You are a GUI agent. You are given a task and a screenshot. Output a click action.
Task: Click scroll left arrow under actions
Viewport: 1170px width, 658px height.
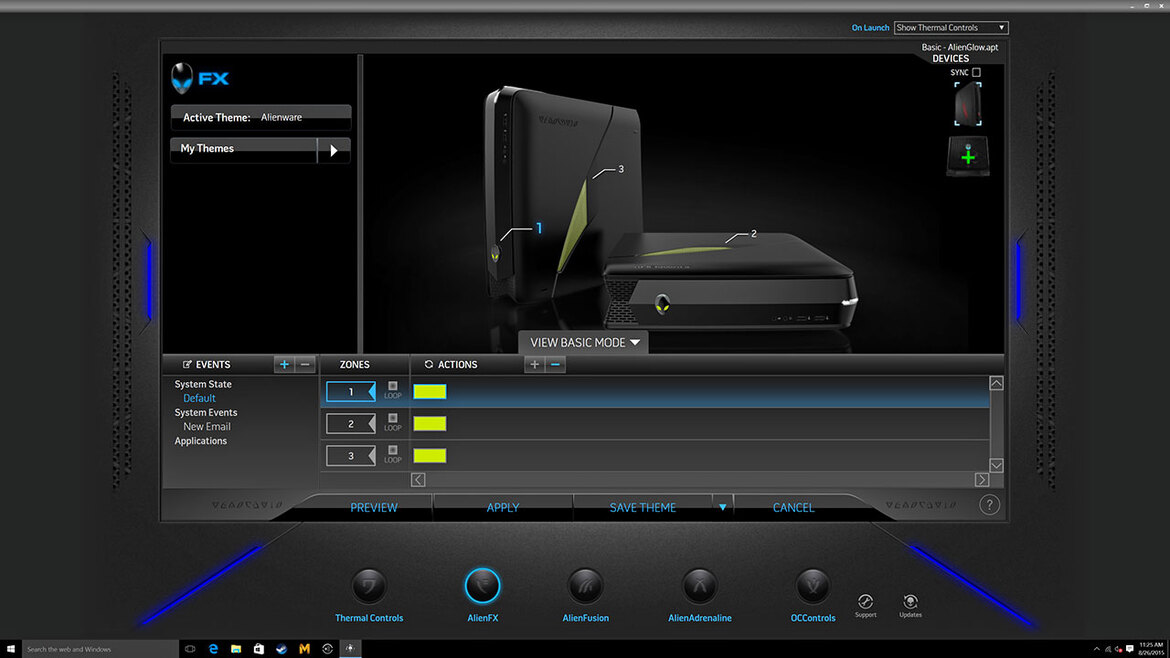(x=418, y=480)
